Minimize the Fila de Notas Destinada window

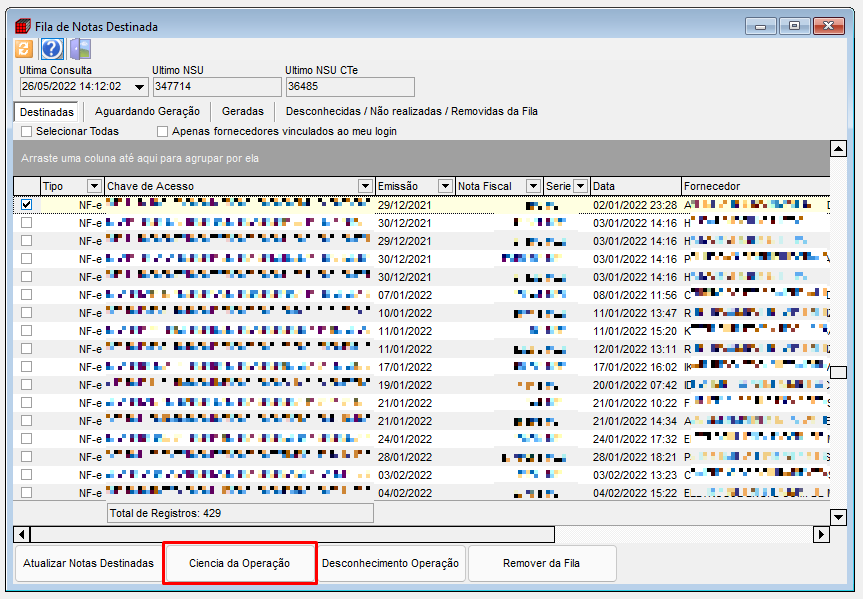click(x=761, y=26)
